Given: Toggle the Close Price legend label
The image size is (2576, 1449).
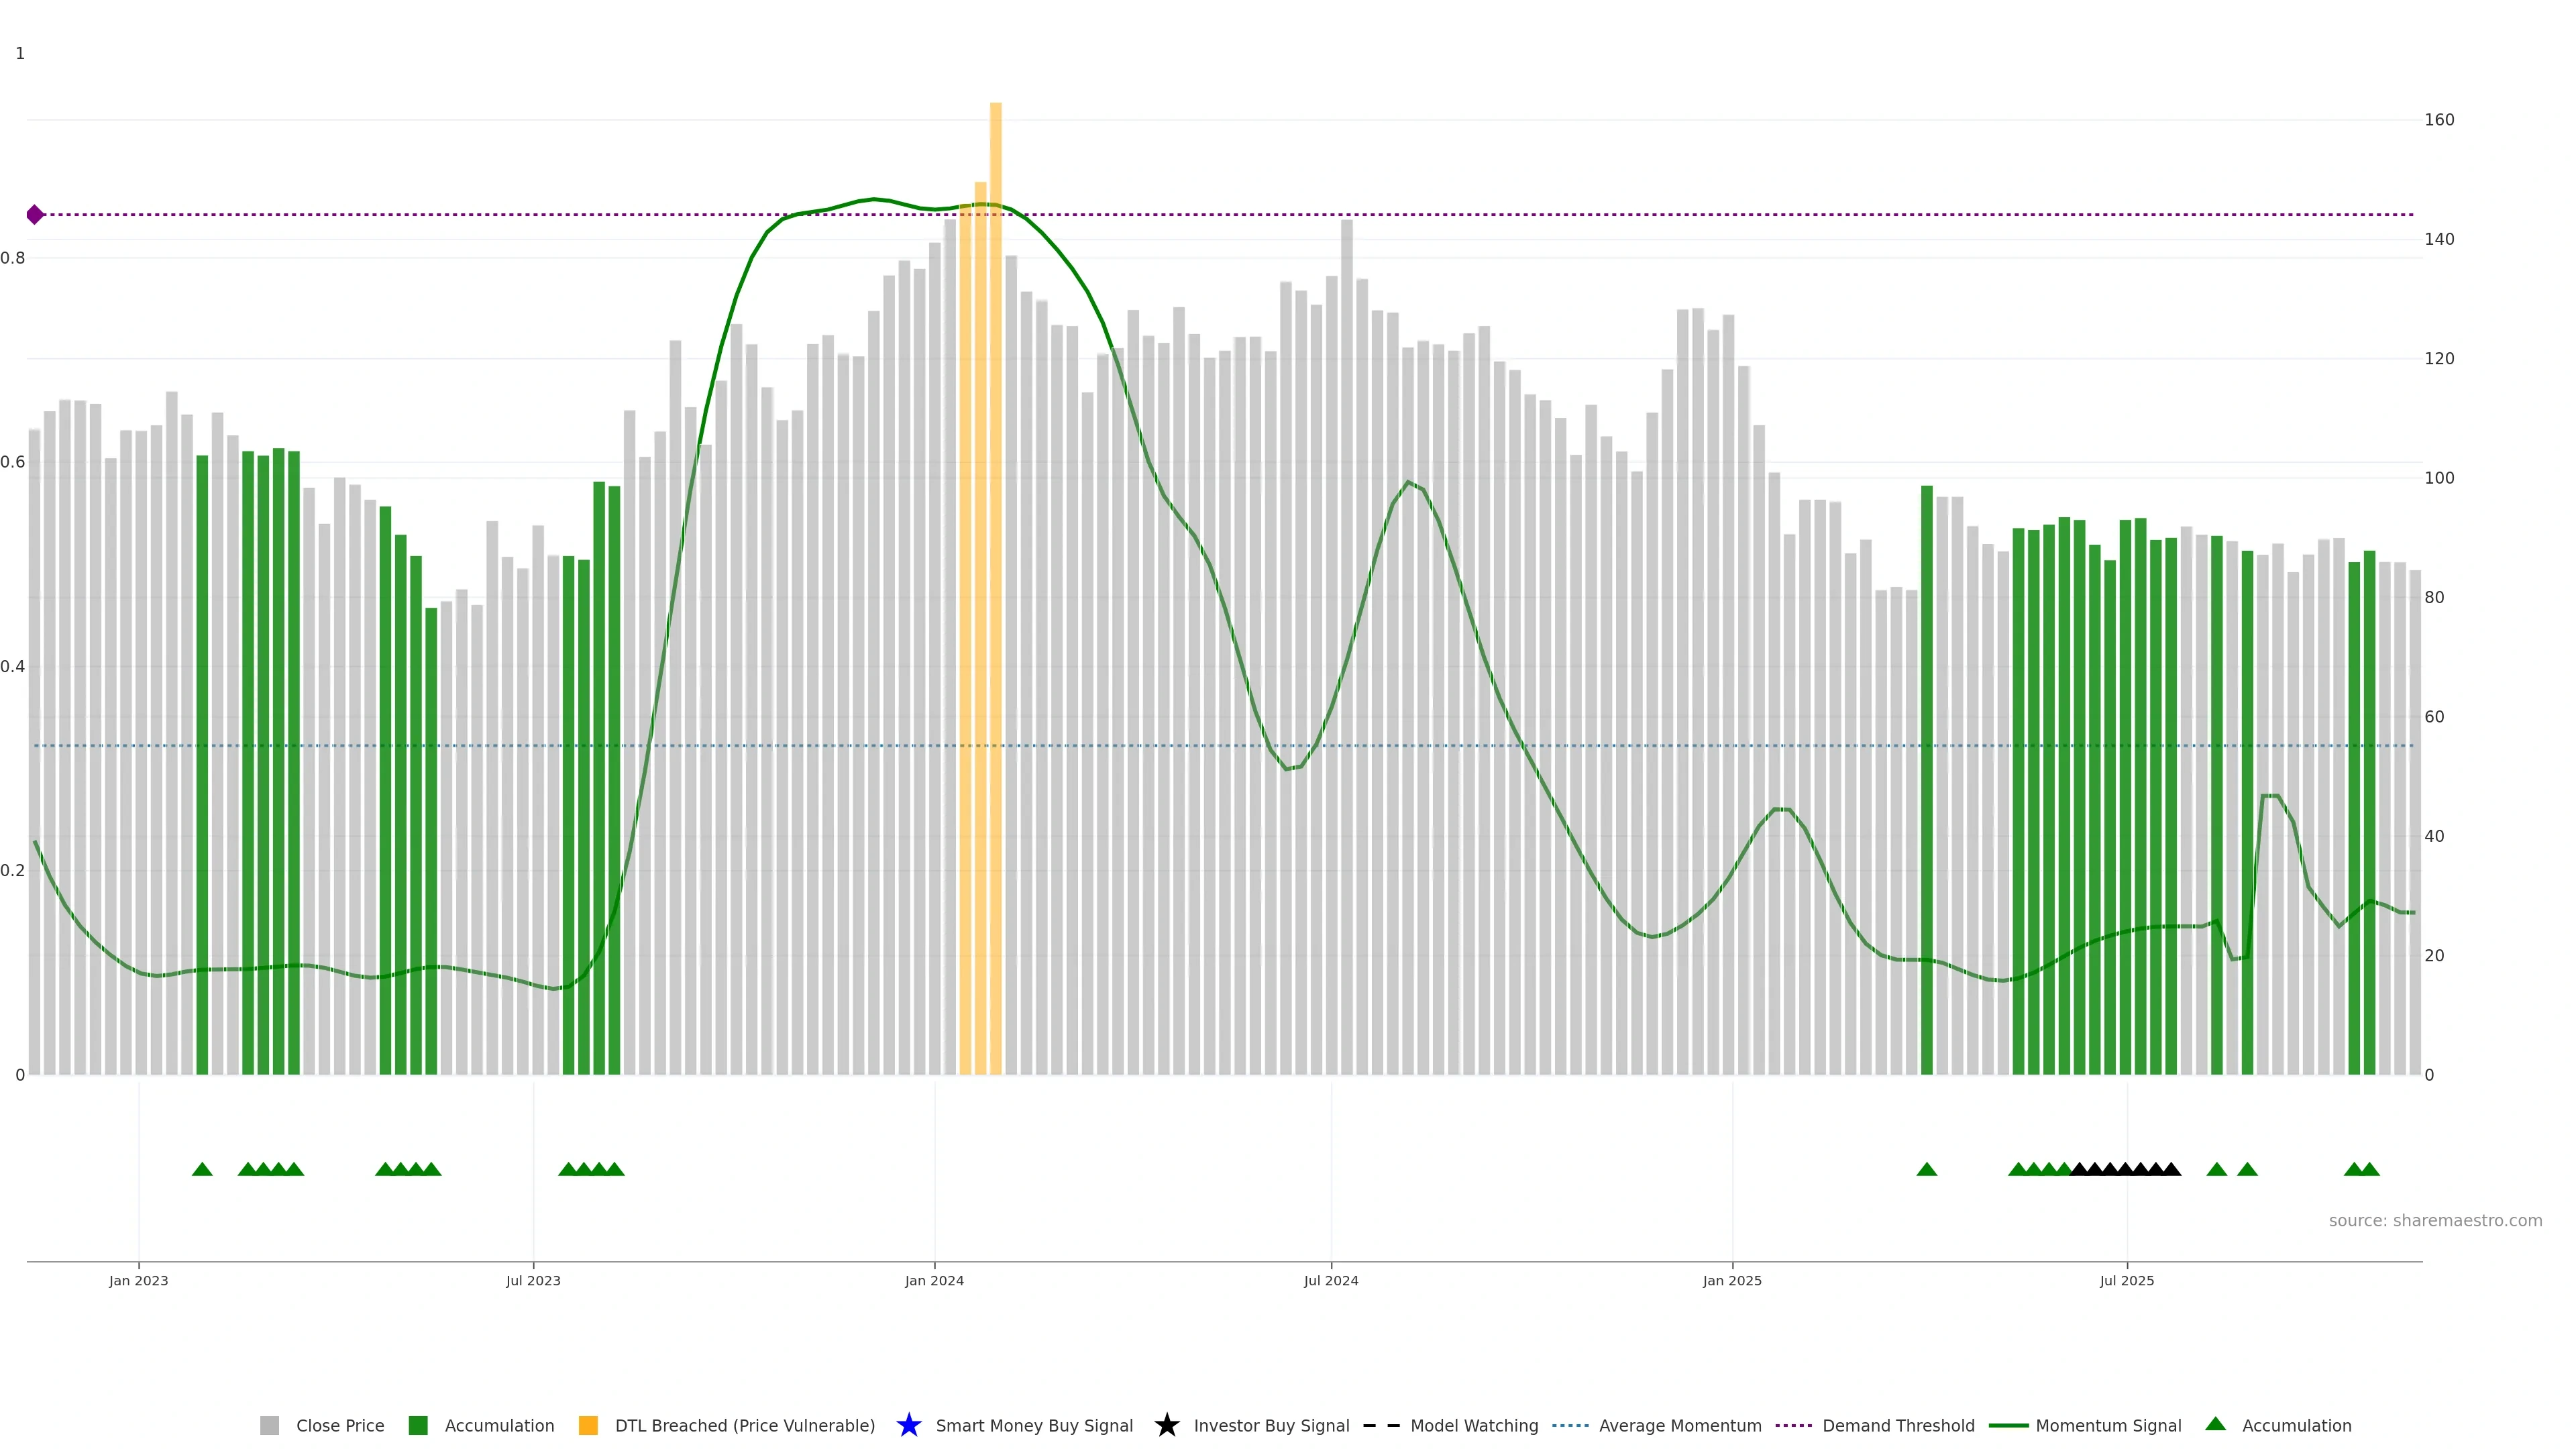Looking at the screenshot, I should [x=340, y=1425].
